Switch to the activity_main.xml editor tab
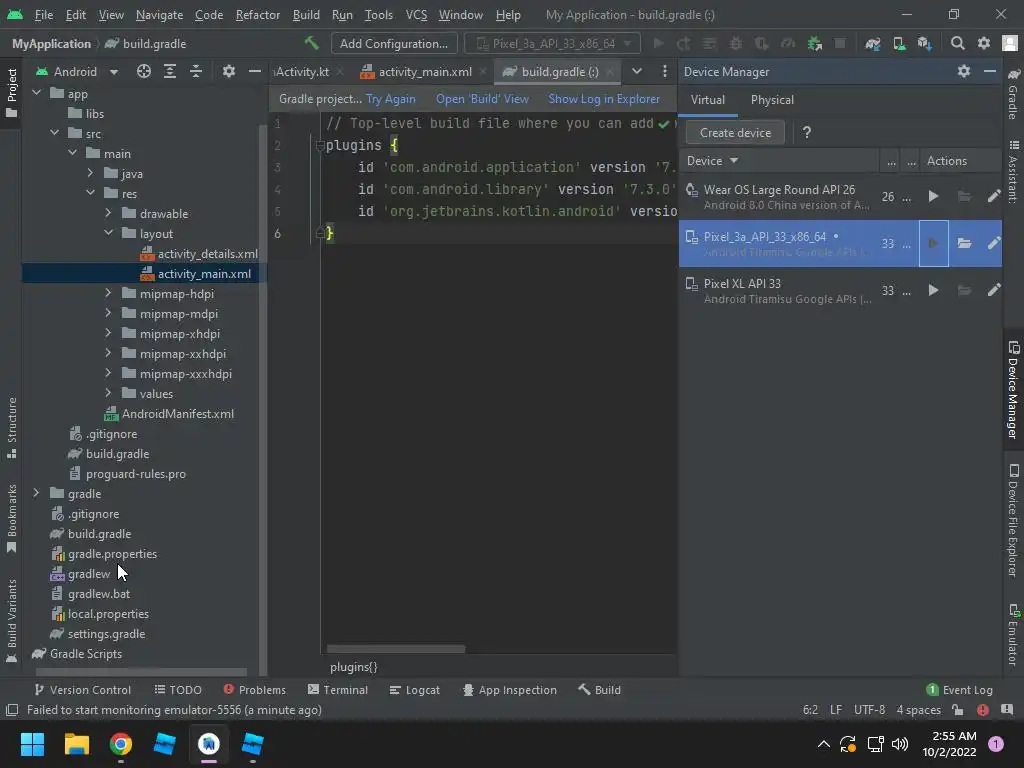 424,72
